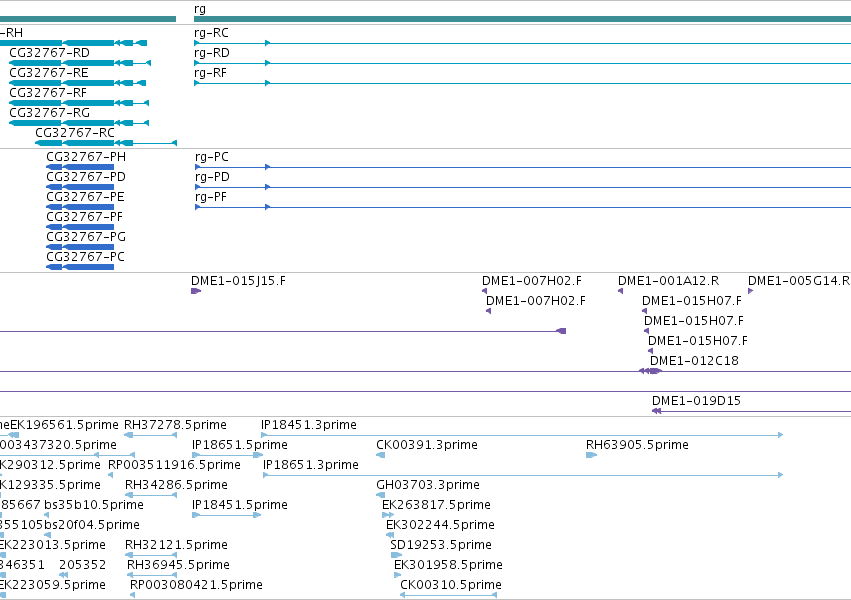The image size is (851, 600).
Task: Click the bs35b10.5prime EST label
Action: coord(94,505)
